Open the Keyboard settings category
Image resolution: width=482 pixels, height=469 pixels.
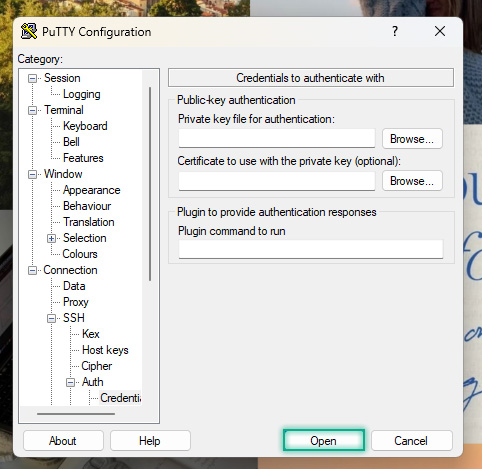85,126
